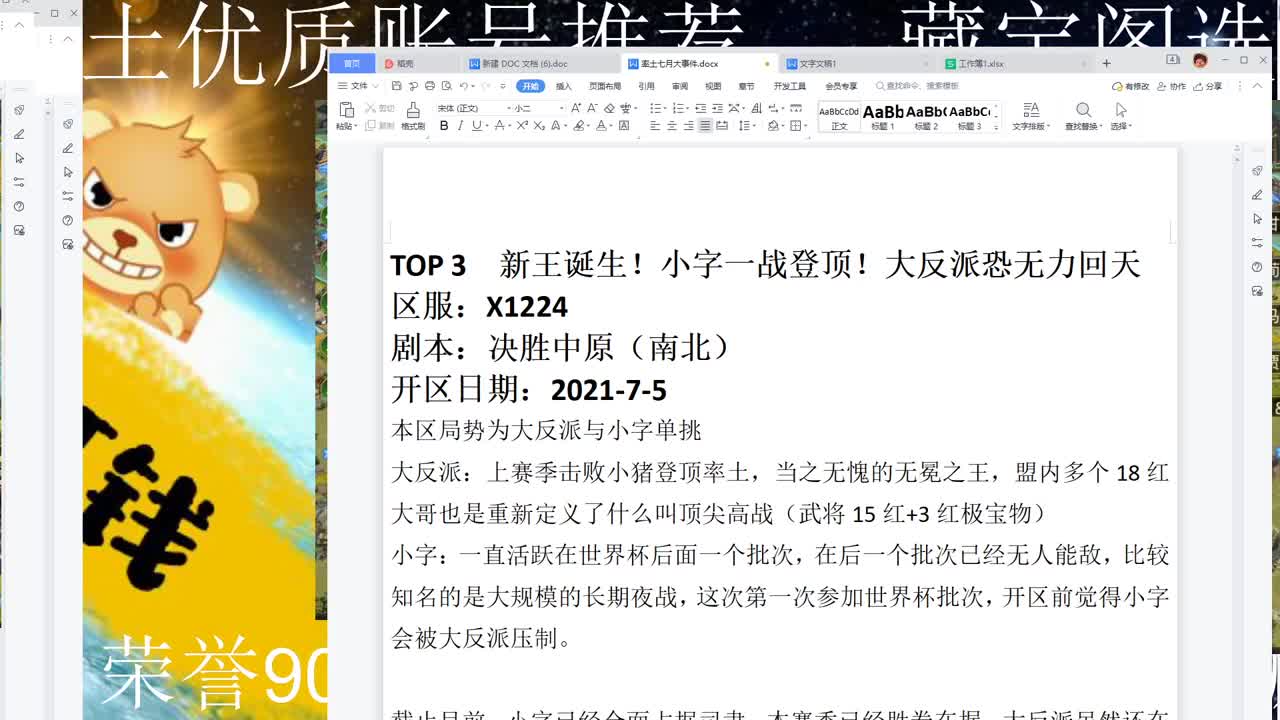1280x720 pixels.
Task: Click the shading fill color button
Action: click(774, 126)
